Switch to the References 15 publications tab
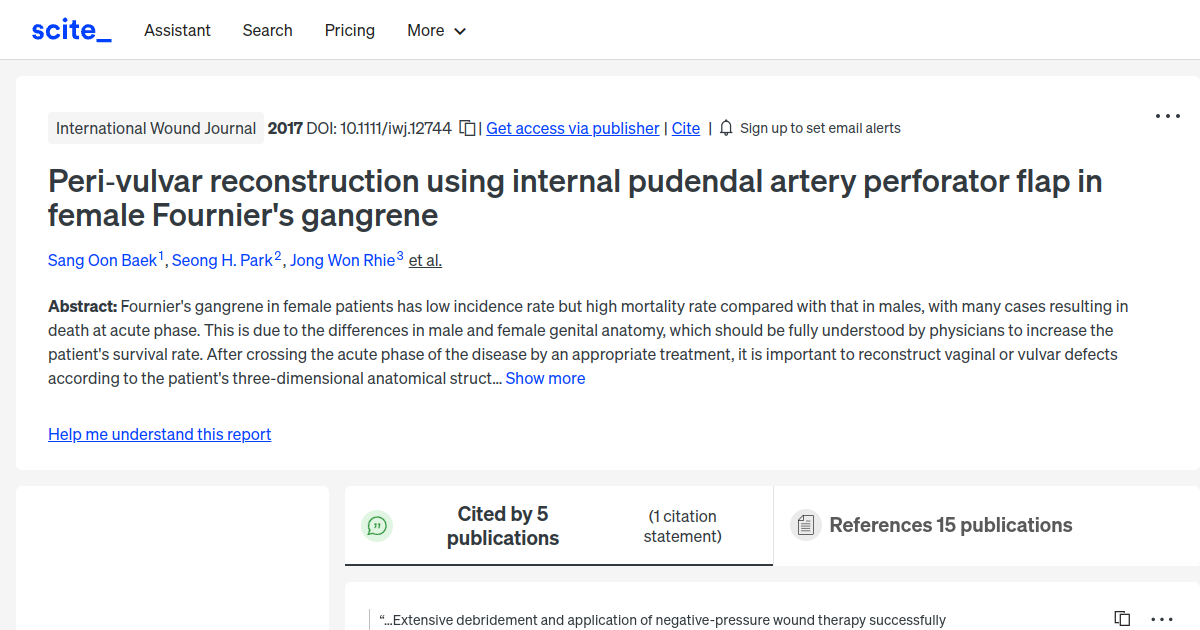Viewport: 1200px width, 630px height. click(950, 524)
